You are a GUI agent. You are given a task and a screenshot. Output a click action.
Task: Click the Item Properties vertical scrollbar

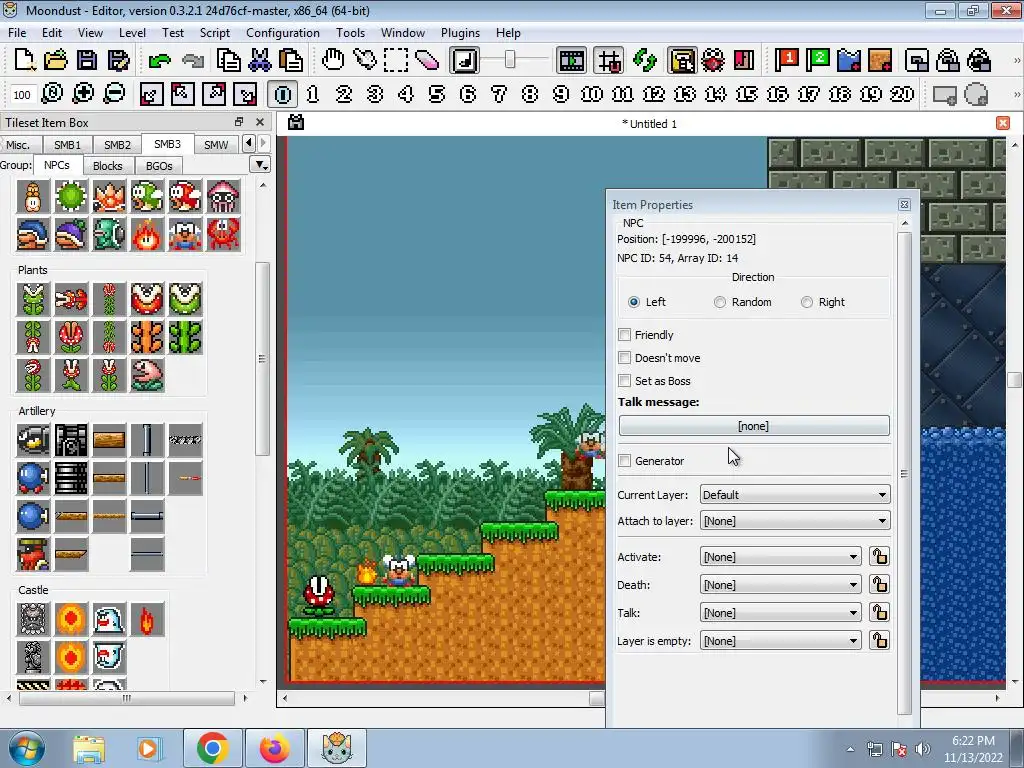[904, 473]
